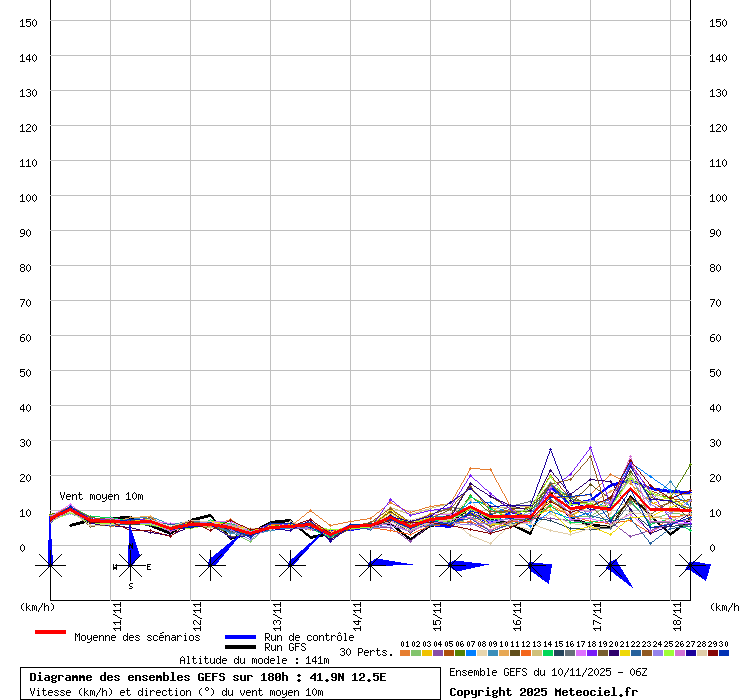
Task: Click the wind compass rose at 11/11
Action: [x=130, y=566]
